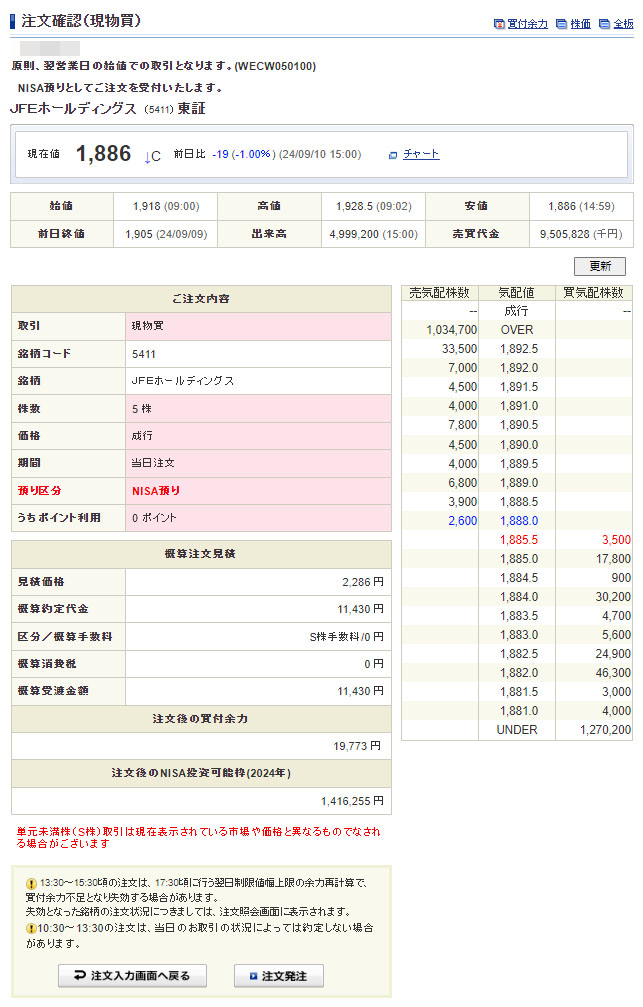The image size is (643, 1007).
Task: Open the 全板 full order book link
Action: point(622,24)
